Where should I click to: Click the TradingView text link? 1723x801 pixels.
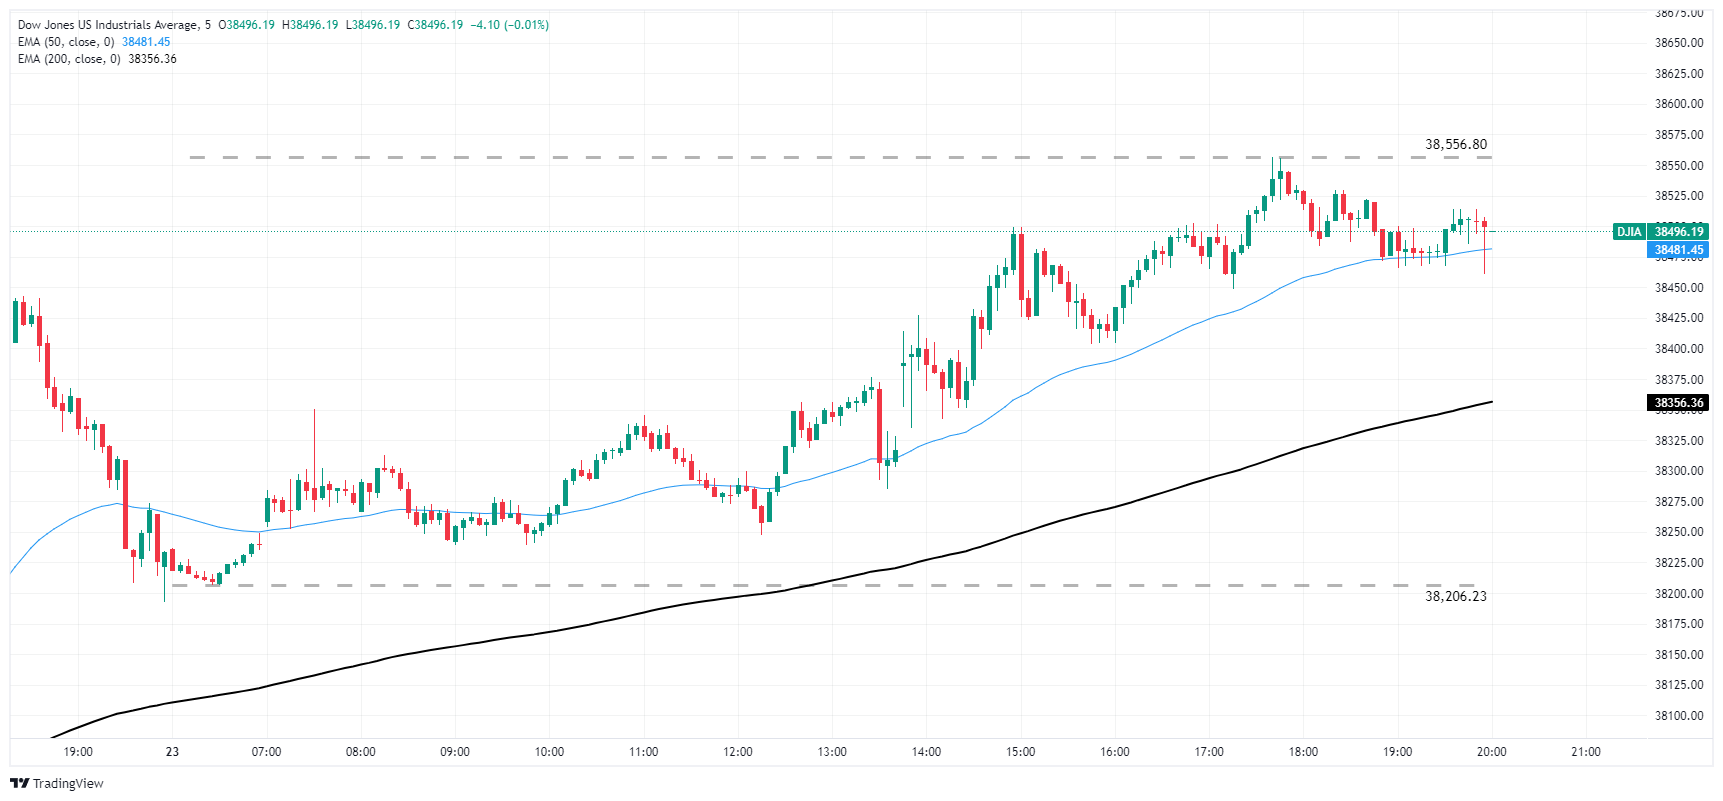click(x=68, y=783)
